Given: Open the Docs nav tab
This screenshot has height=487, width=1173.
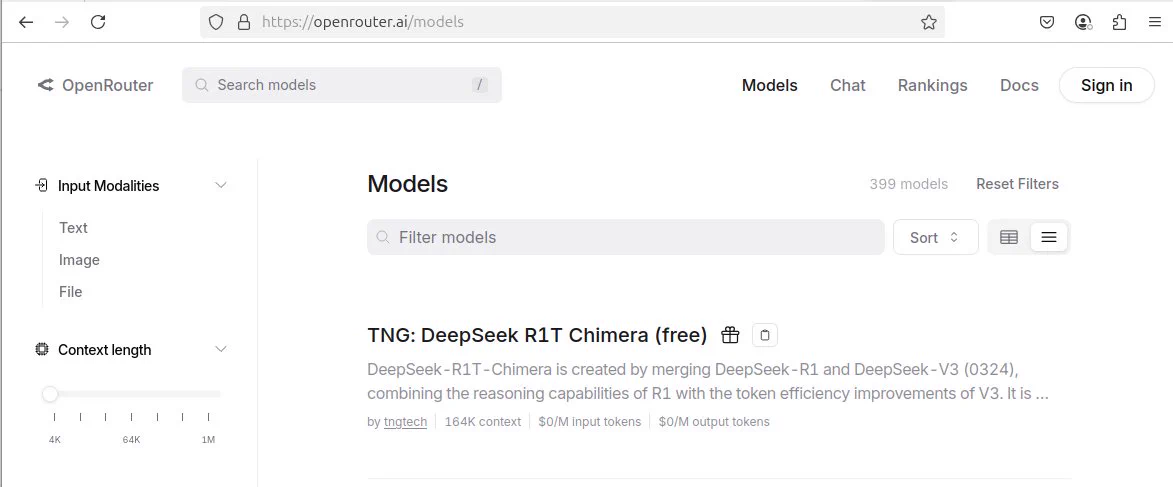Looking at the screenshot, I should (1019, 85).
